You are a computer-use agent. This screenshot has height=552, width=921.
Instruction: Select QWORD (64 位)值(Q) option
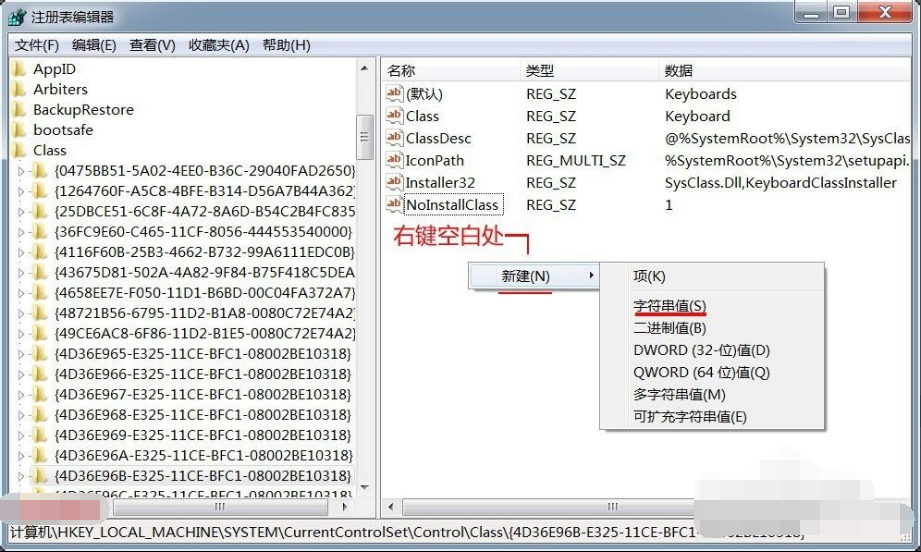[x=701, y=372]
